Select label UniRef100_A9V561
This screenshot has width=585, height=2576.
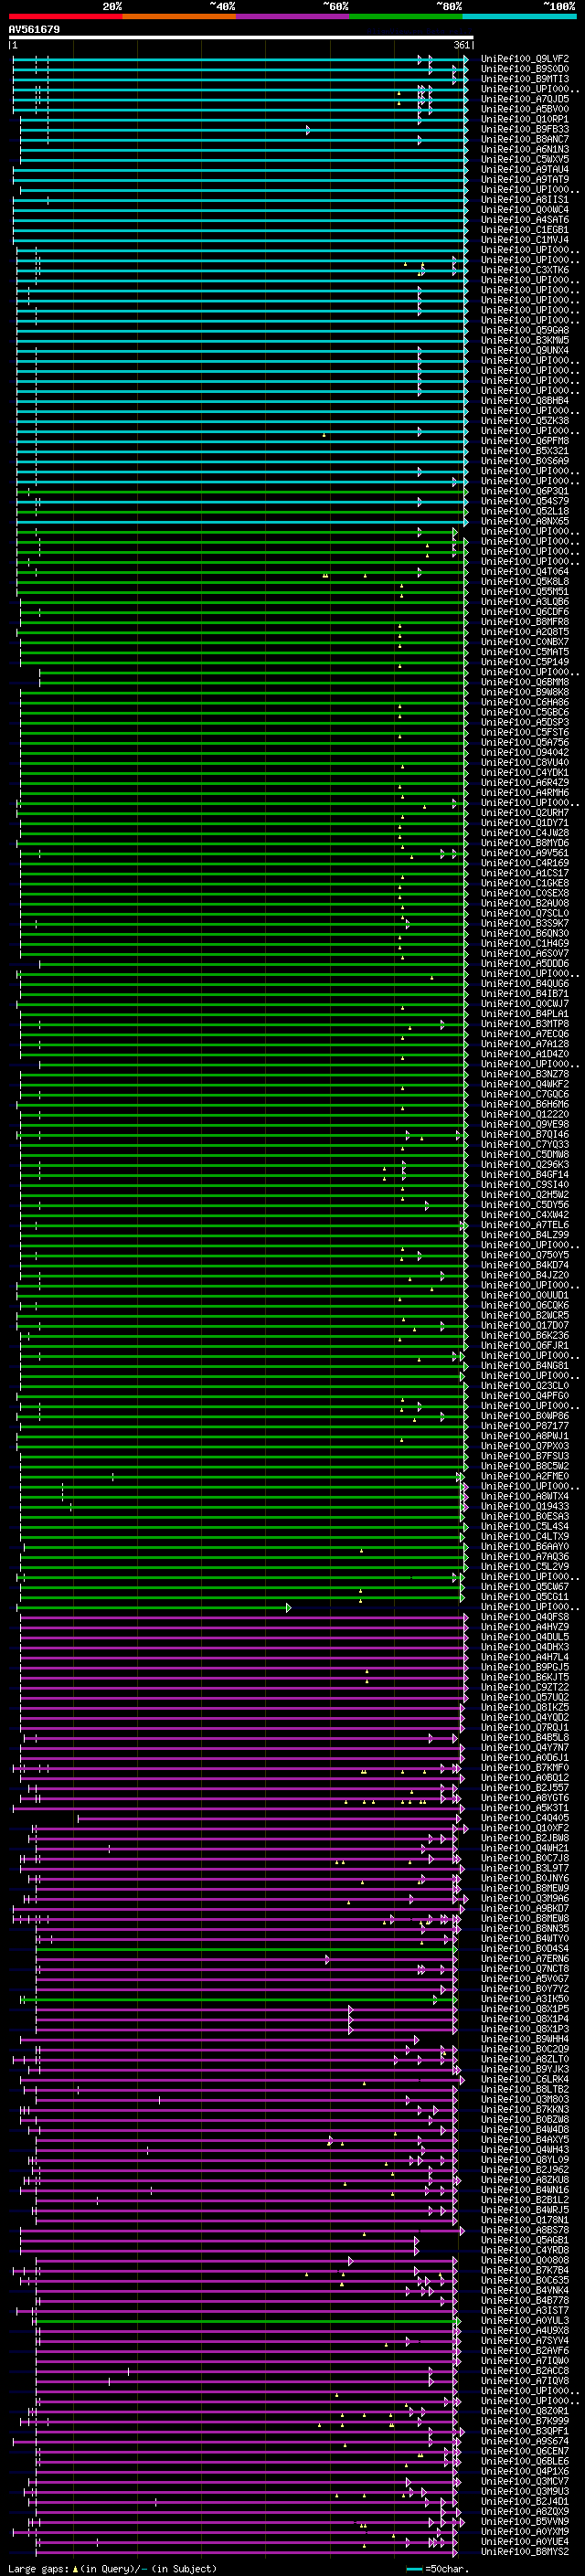coord(525,853)
